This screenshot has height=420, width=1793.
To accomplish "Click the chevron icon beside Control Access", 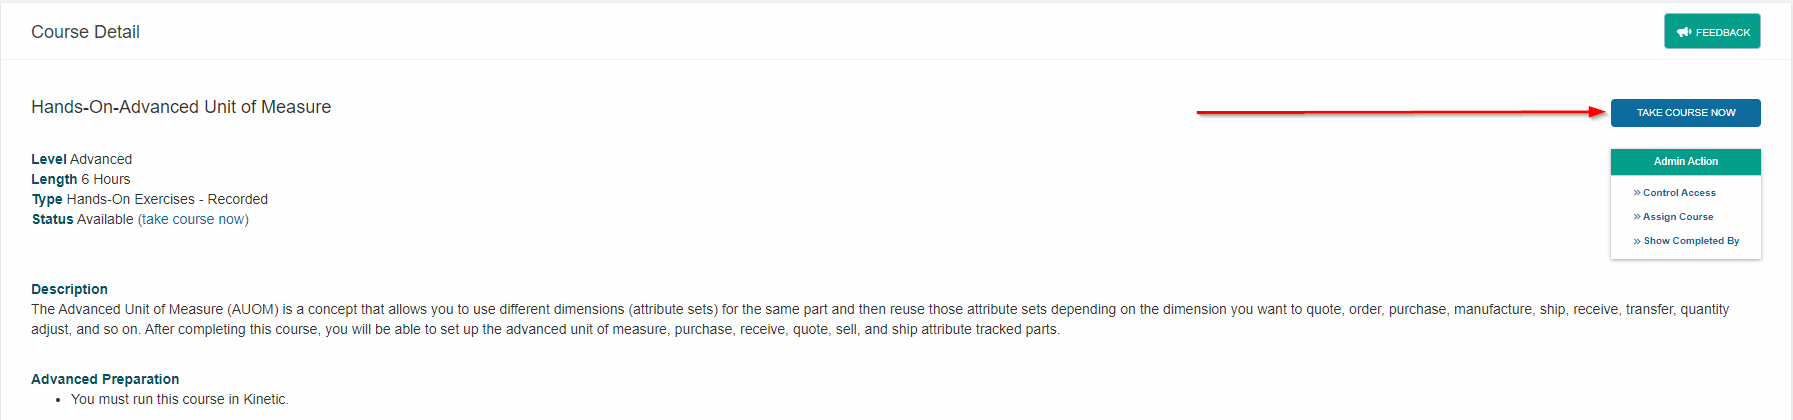I will (1637, 193).
